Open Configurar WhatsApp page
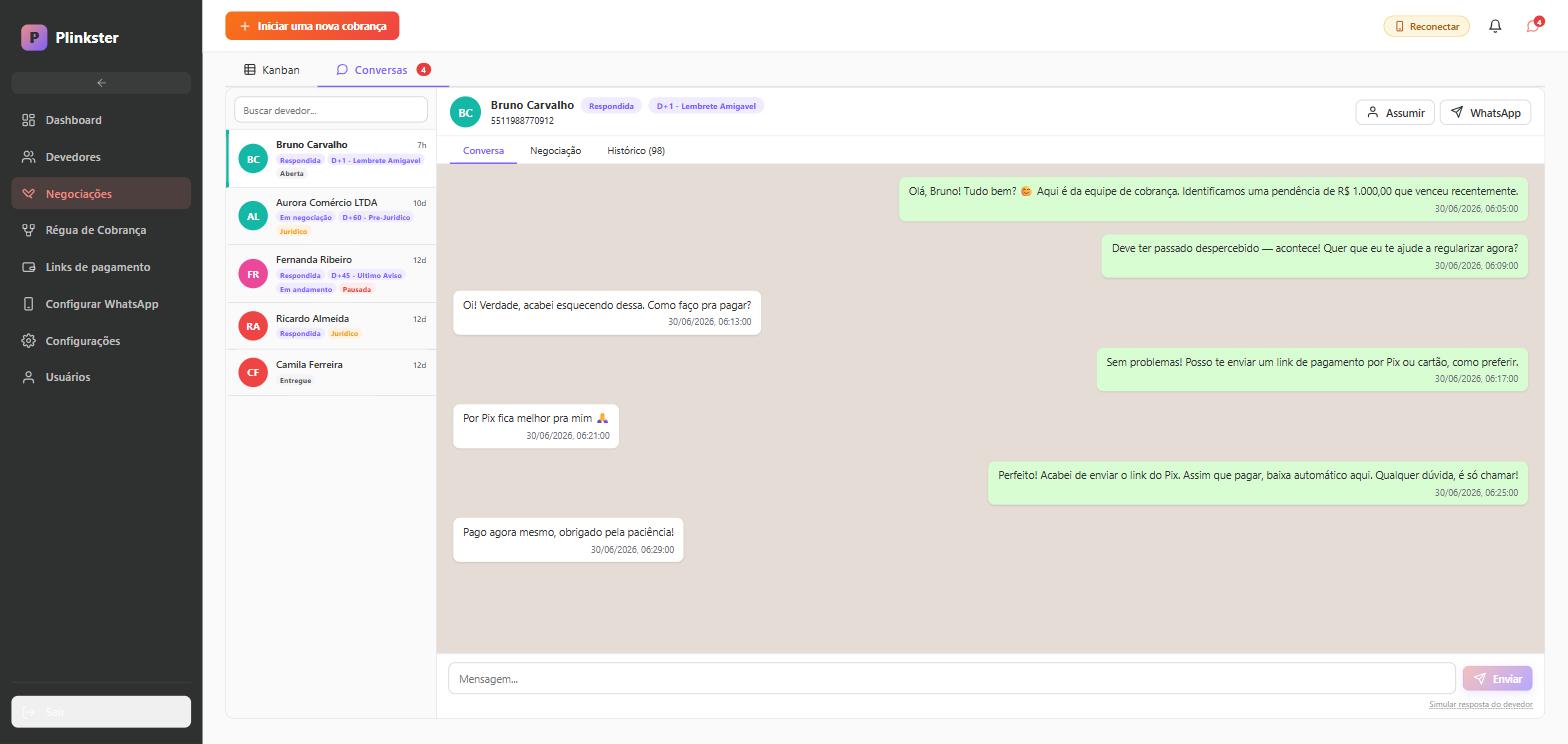The width and height of the screenshot is (1568, 744). (x=101, y=304)
